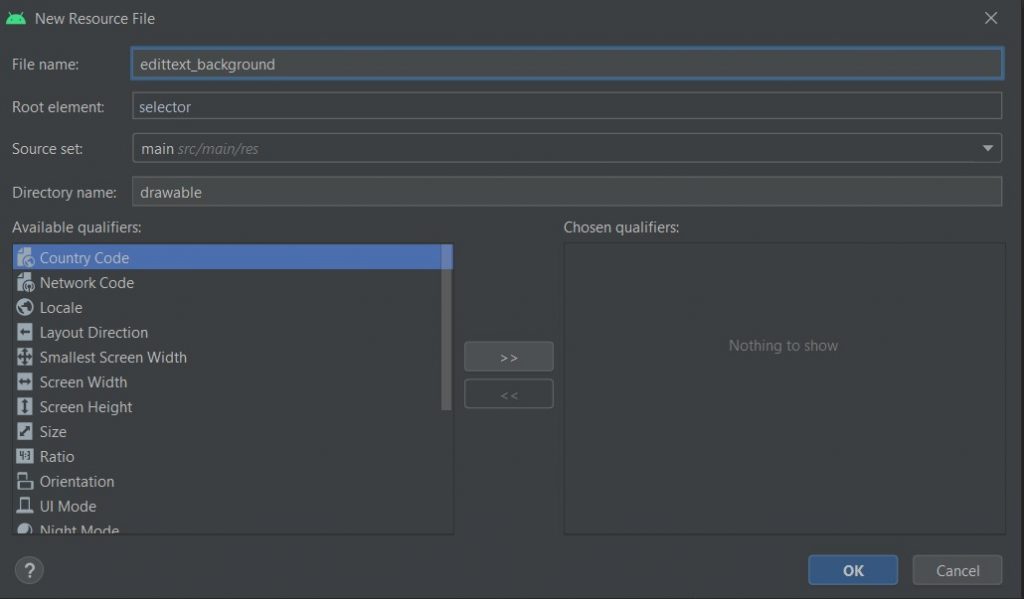Choose the Smallest Screen Width icon
Viewport: 1024px width, 599px height.
coord(25,357)
